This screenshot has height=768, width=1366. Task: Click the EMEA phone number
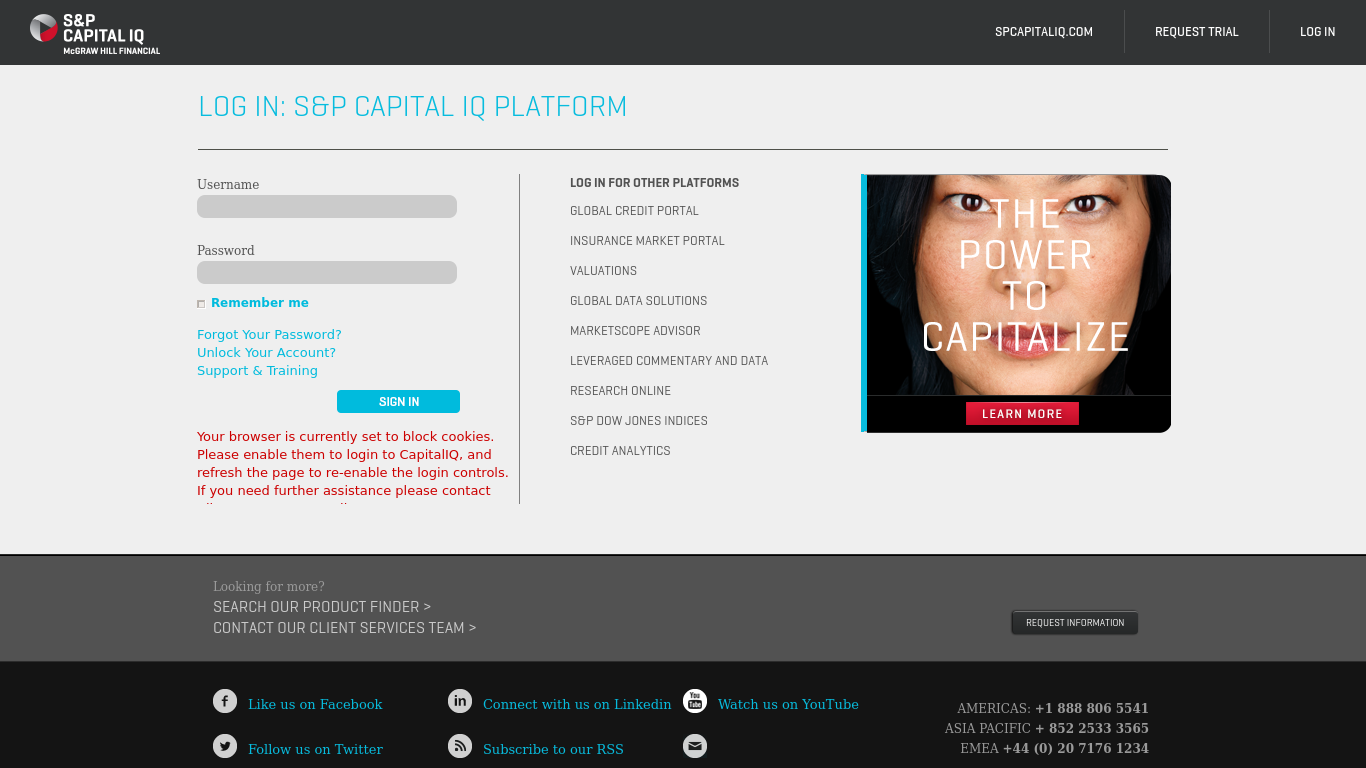point(1076,749)
